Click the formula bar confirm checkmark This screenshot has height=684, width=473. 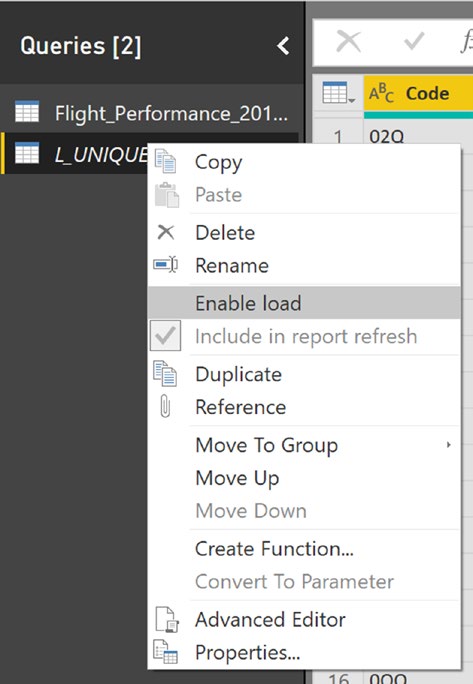click(414, 41)
